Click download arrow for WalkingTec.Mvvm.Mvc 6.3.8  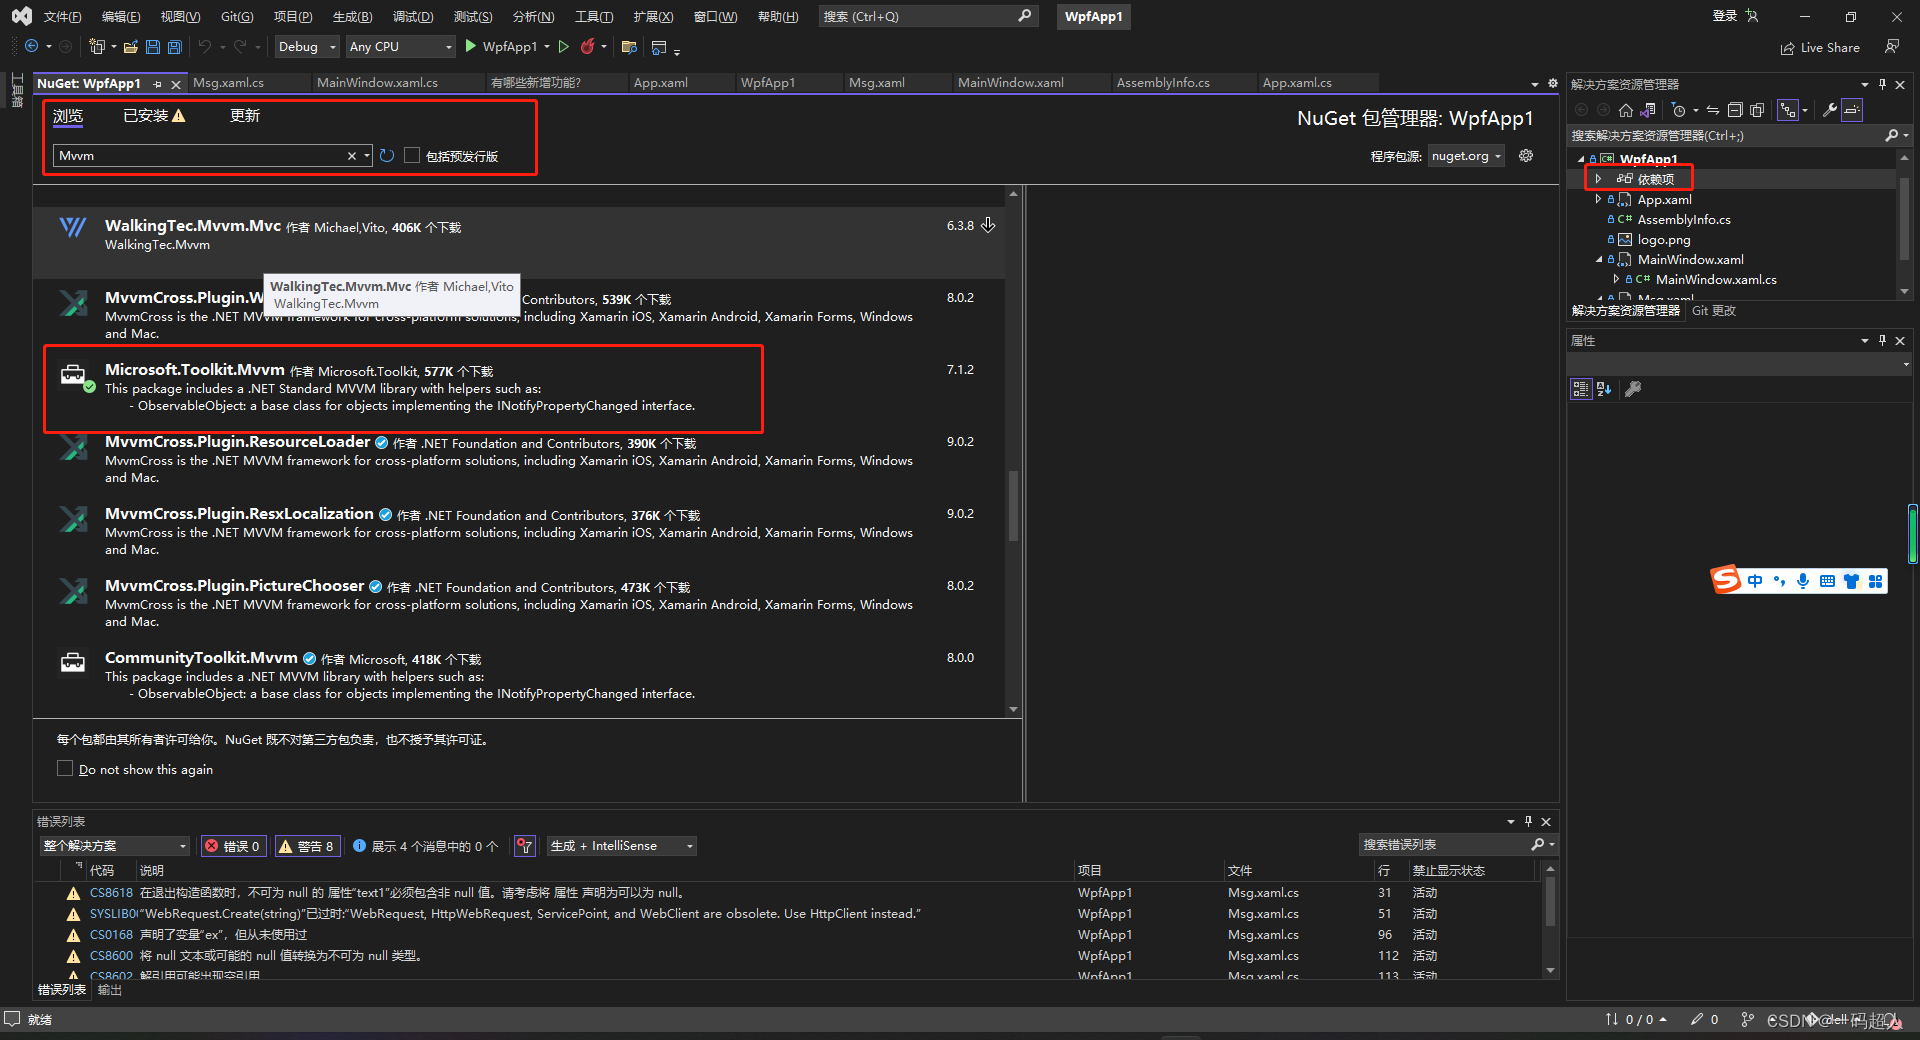click(988, 225)
